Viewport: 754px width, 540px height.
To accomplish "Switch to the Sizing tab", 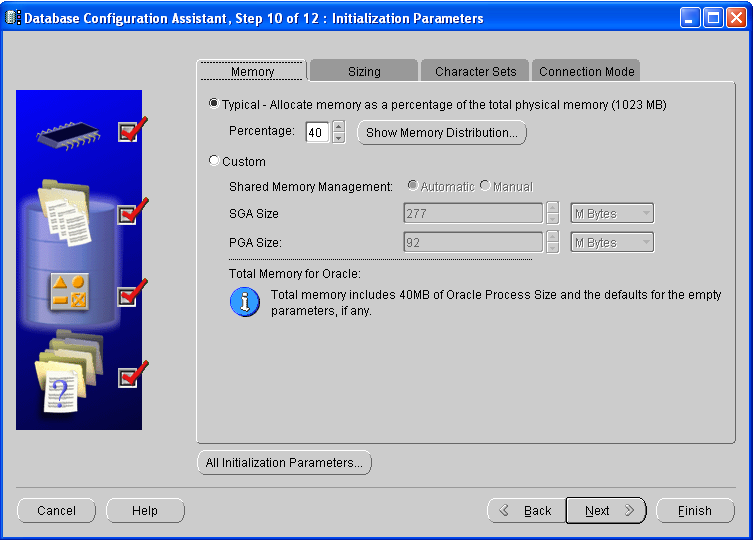I will pyautogui.click(x=364, y=72).
